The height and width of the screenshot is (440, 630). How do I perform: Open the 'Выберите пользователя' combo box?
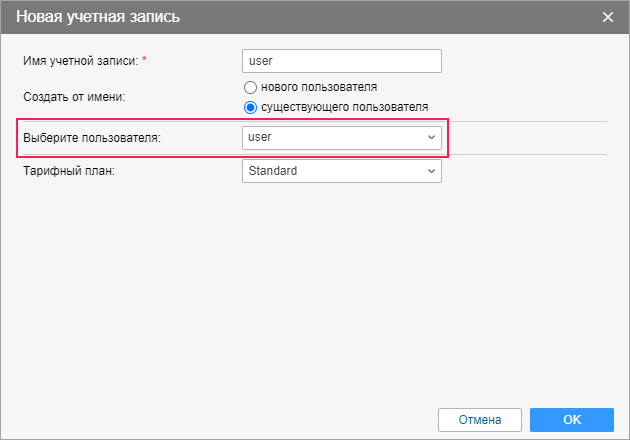pyautogui.click(x=341, y=137)
